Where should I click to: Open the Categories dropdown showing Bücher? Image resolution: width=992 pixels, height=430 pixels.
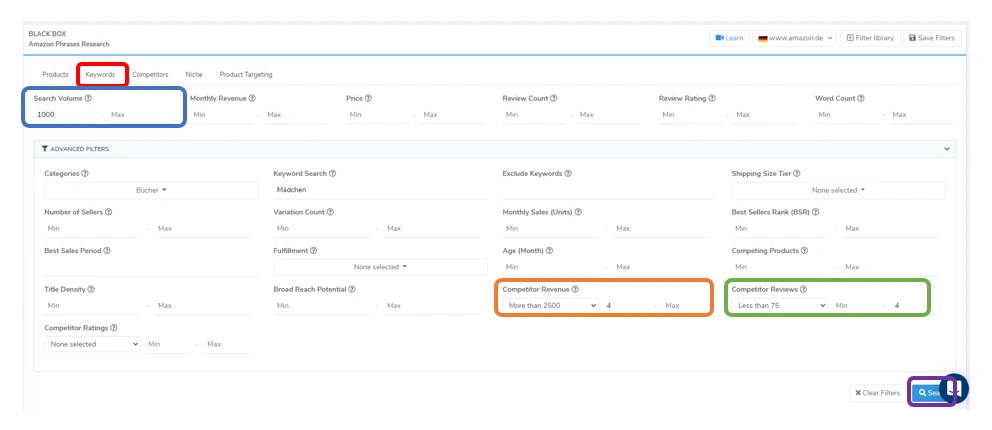[x=151, y=190]
